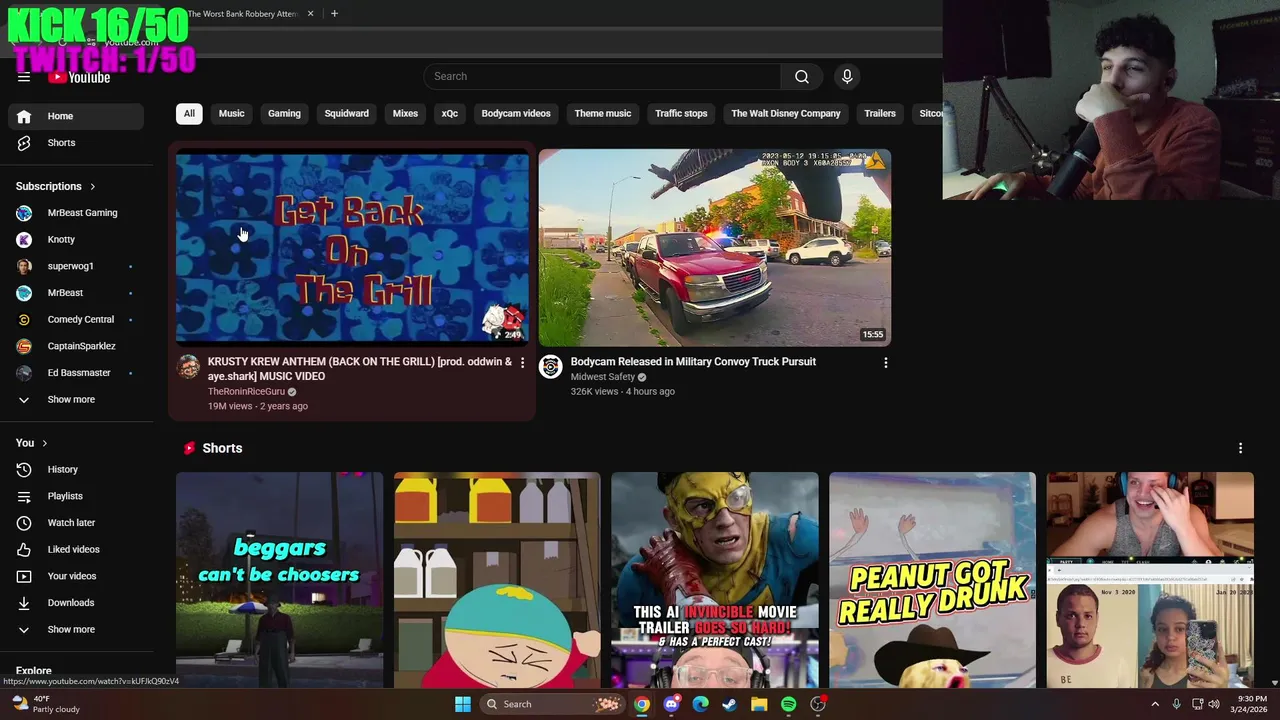Viewport: 1280px width, 720px height.
Task: Select the Gaming filter chip
Action: pos(284,114)
